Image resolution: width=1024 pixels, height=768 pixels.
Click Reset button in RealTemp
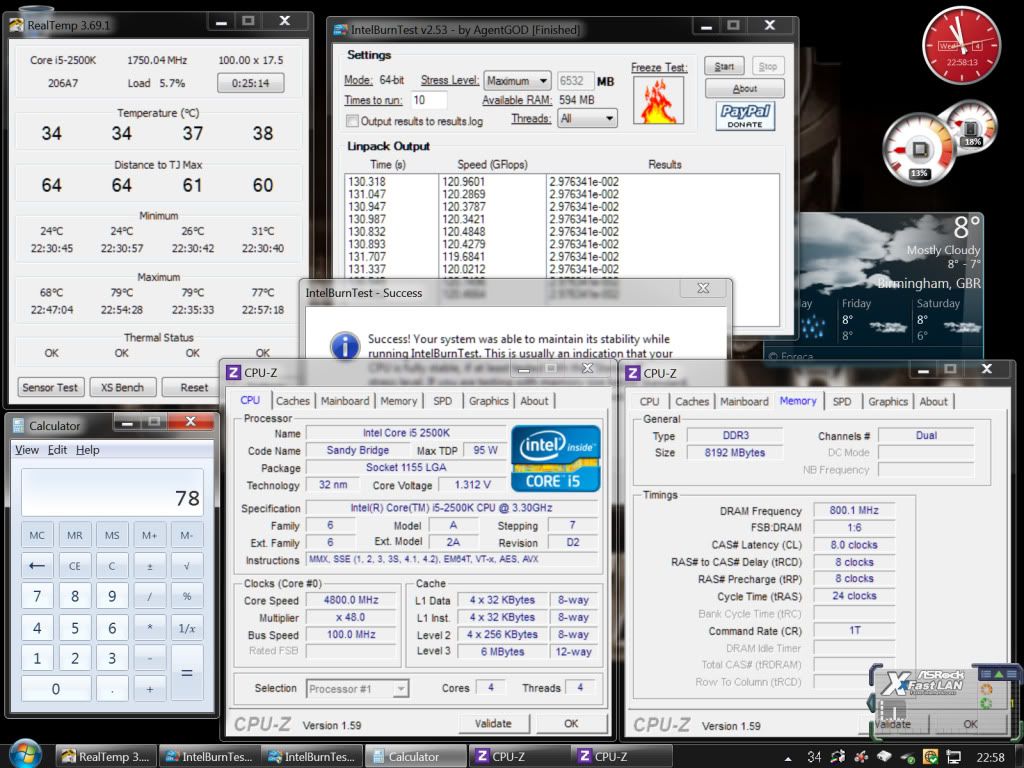coord(193,387)
